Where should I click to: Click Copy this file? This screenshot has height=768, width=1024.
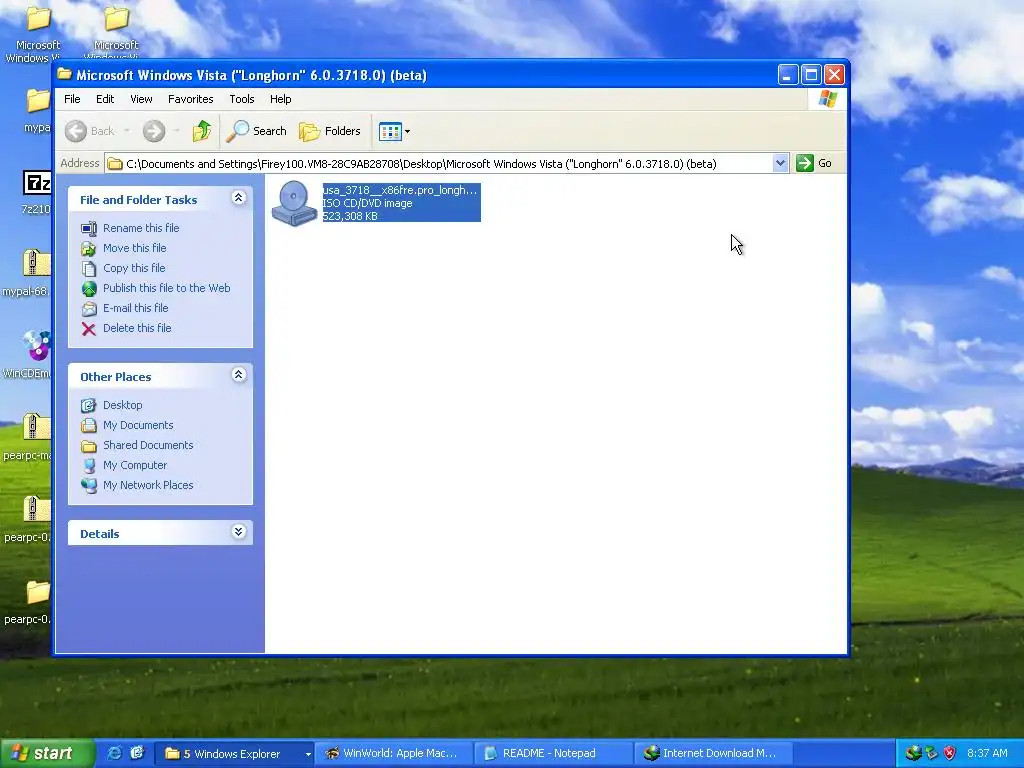point(134,268)
